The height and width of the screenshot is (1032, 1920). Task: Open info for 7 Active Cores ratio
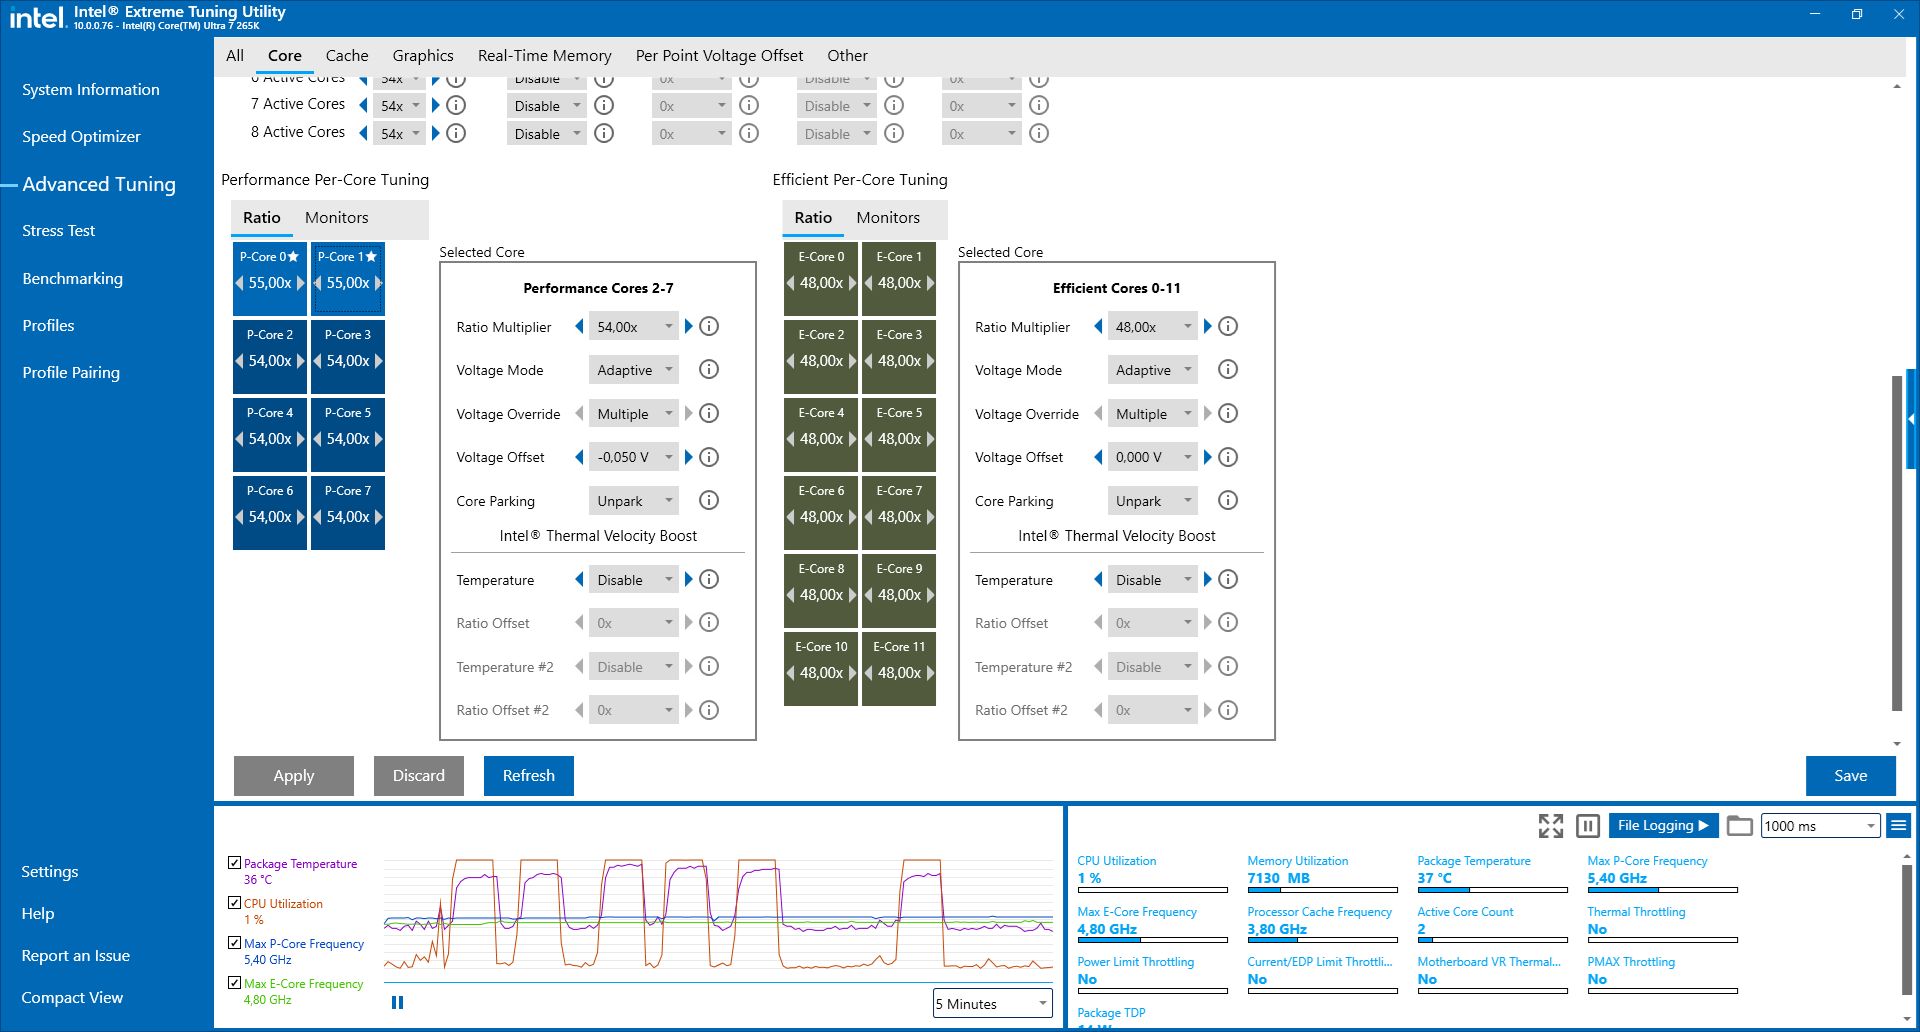coord(456,105)
